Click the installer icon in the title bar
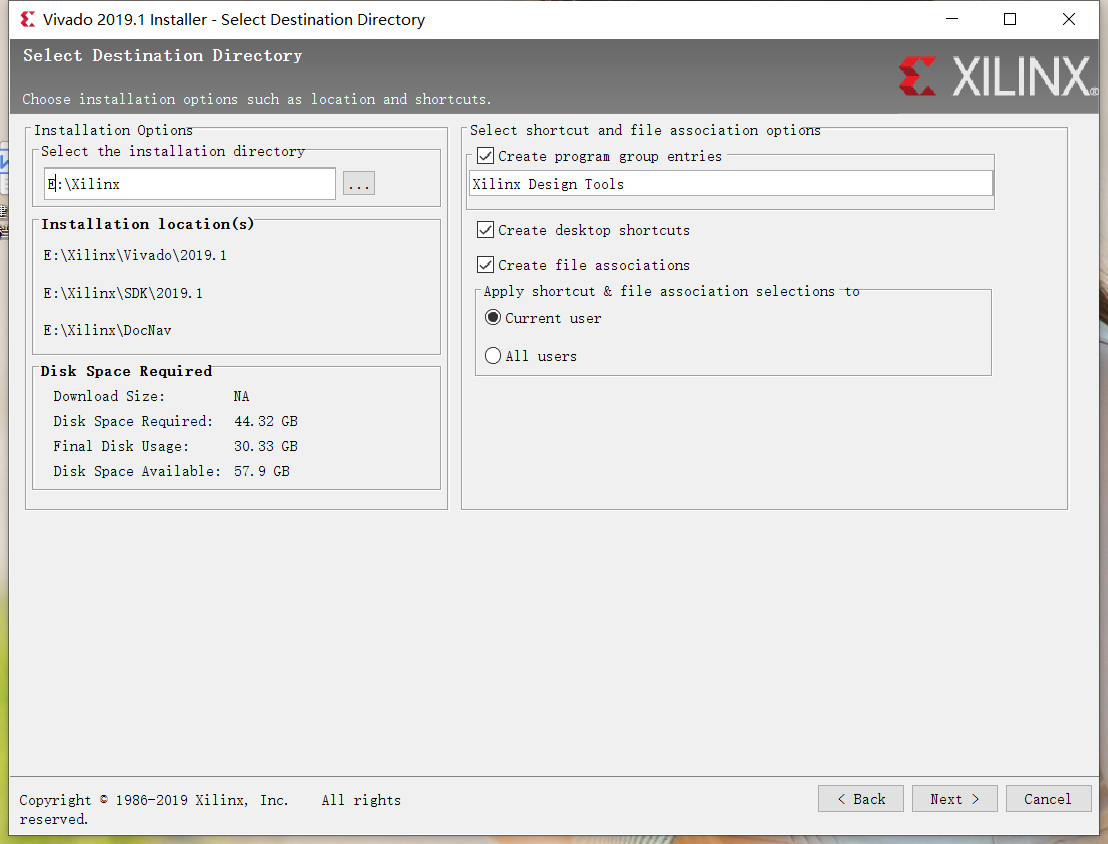This screenshot has height=844, width=1108. pyautogui.click(x=28, y=19)
